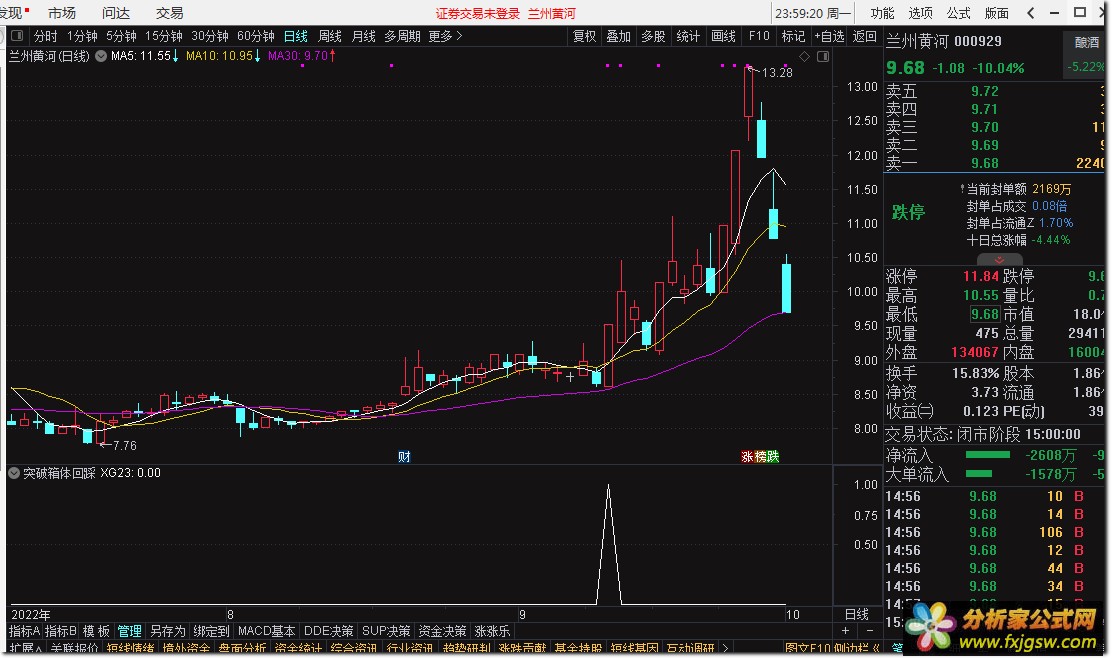
Task: Click the 统计 toolbar button
Action: [x=688, y=36]
